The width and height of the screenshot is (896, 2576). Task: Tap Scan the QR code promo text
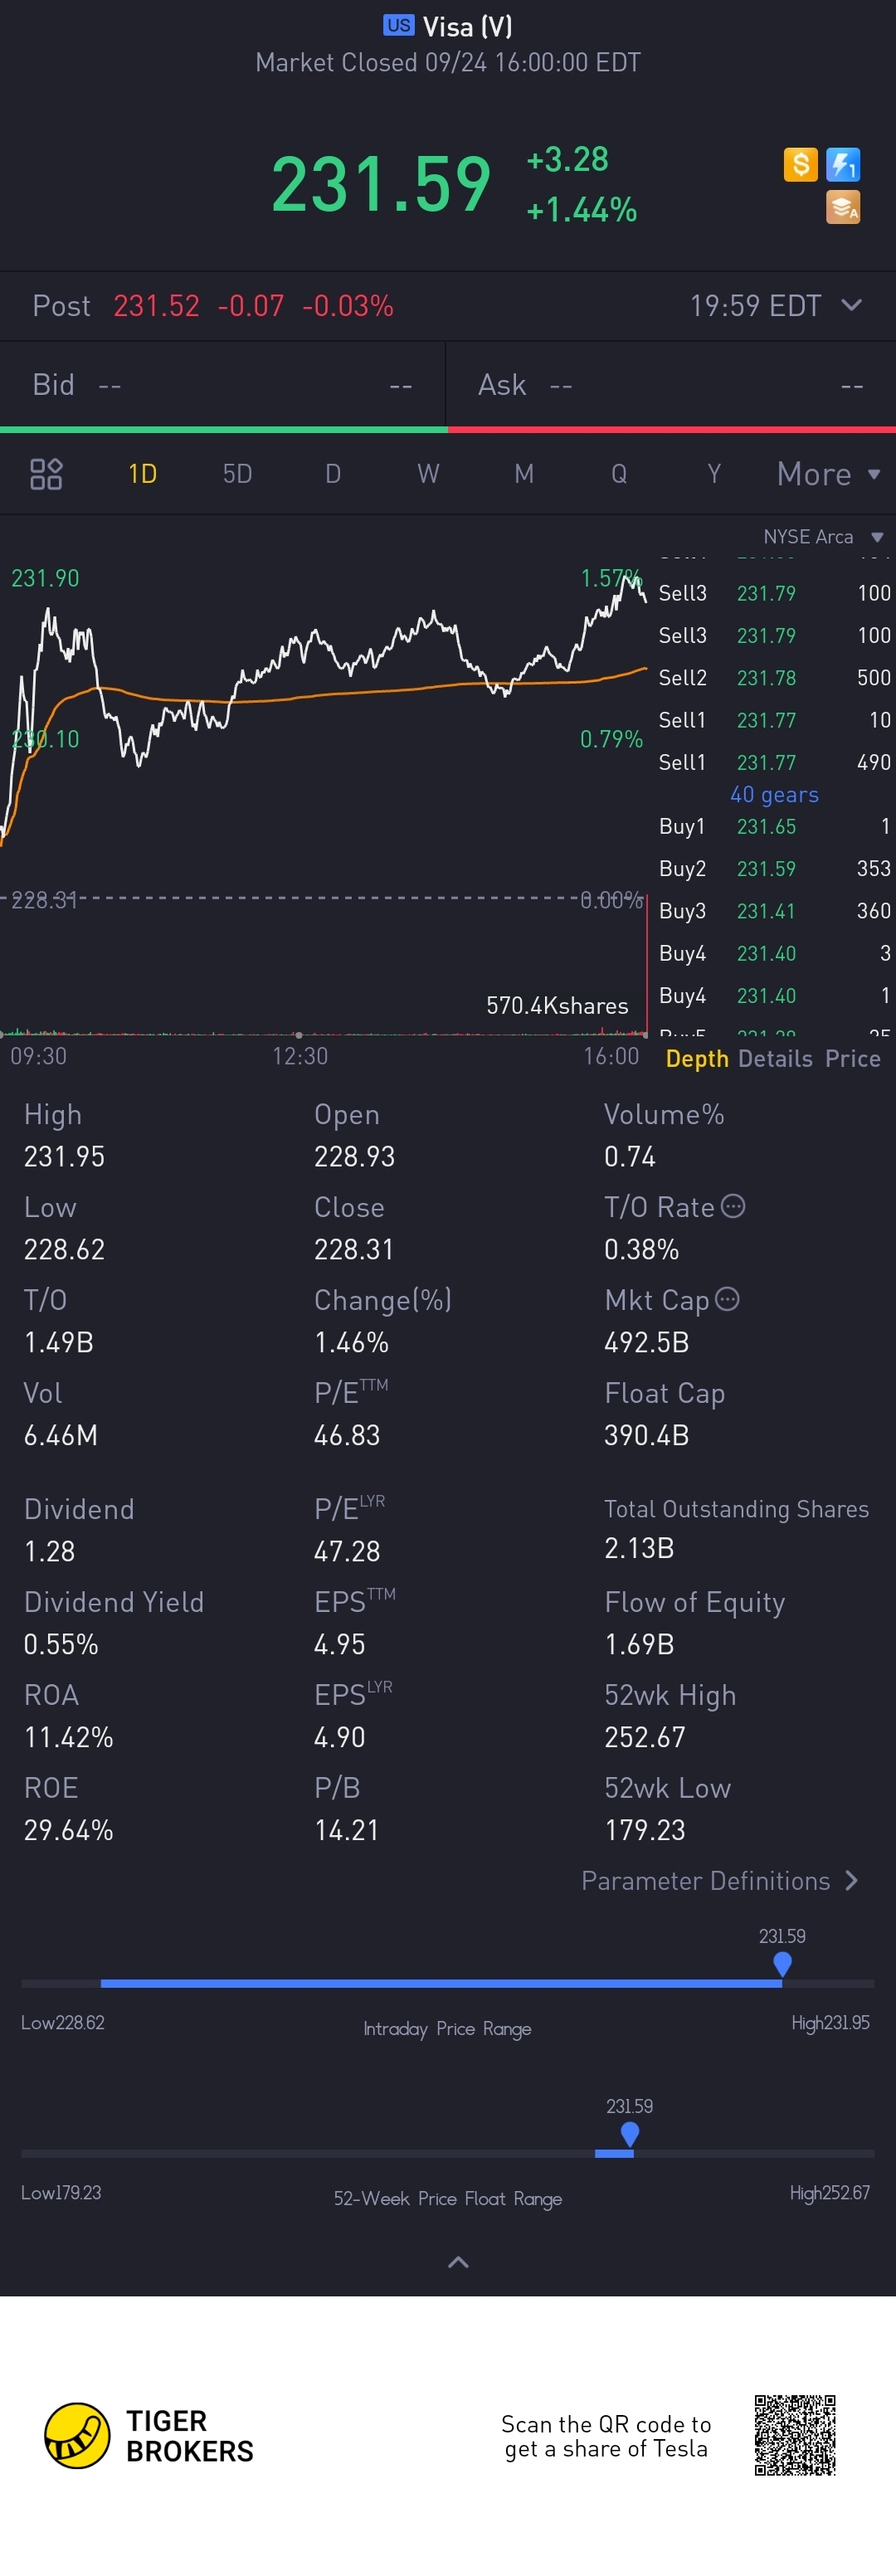[606, 2436]
